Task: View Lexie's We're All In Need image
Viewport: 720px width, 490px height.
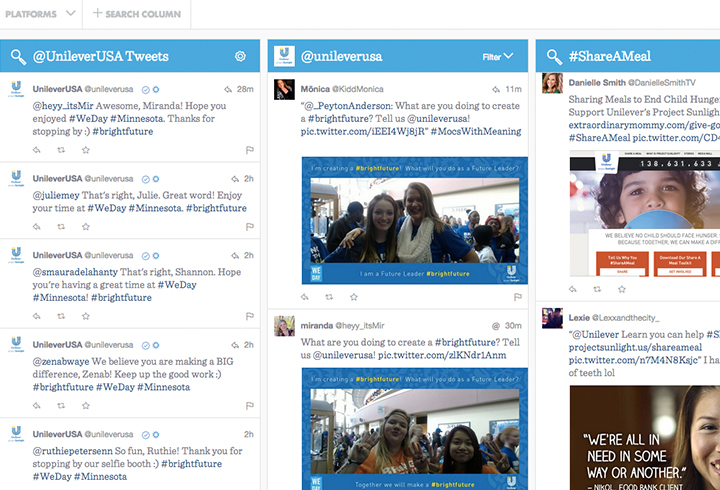Action: point(645,438)
